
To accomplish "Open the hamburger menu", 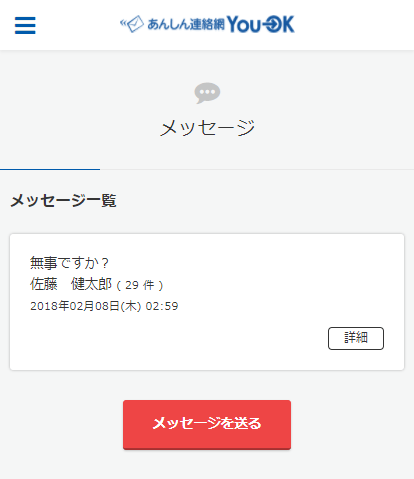I will [25, 25].
